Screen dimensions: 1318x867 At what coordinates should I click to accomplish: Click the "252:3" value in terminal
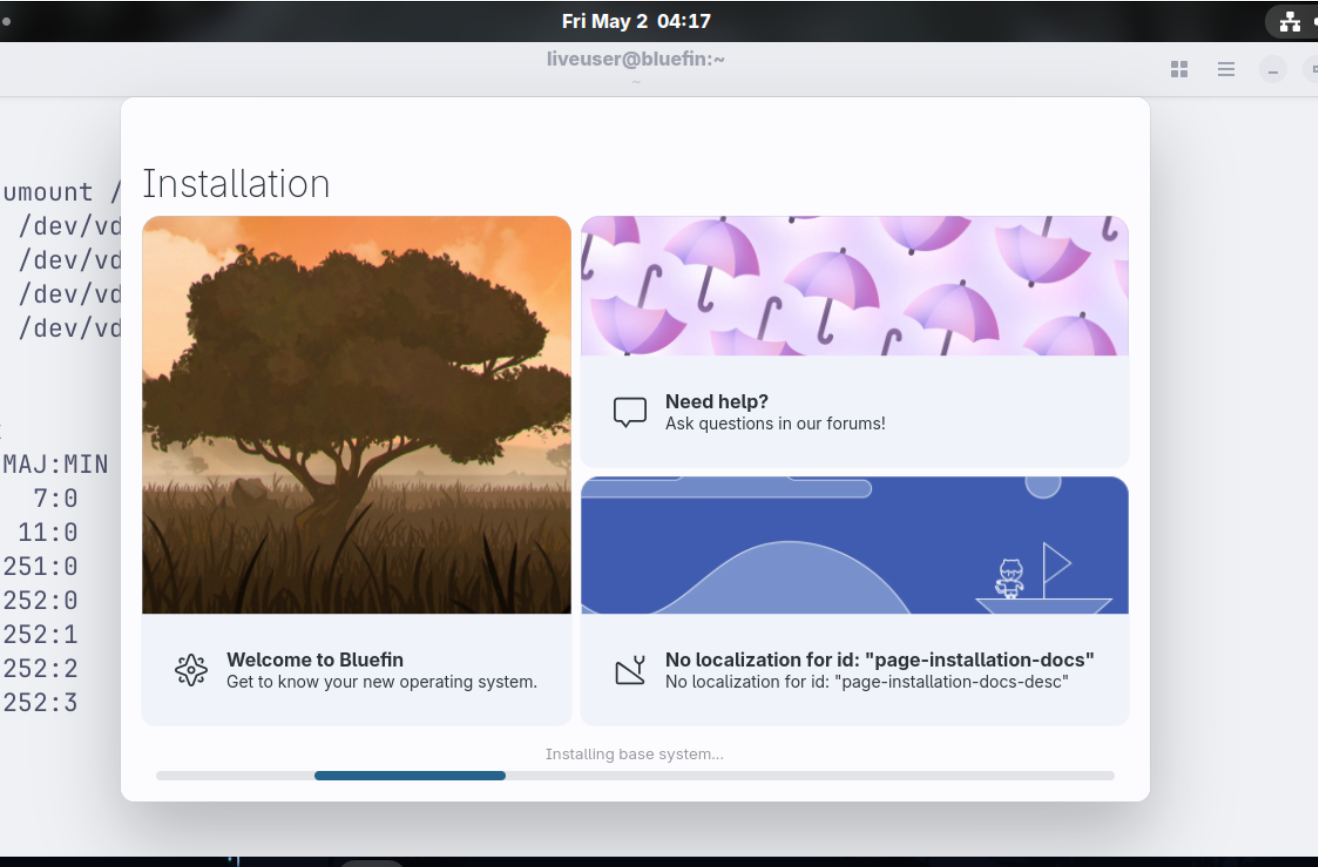pyautogui.click(x=40, y=702)
